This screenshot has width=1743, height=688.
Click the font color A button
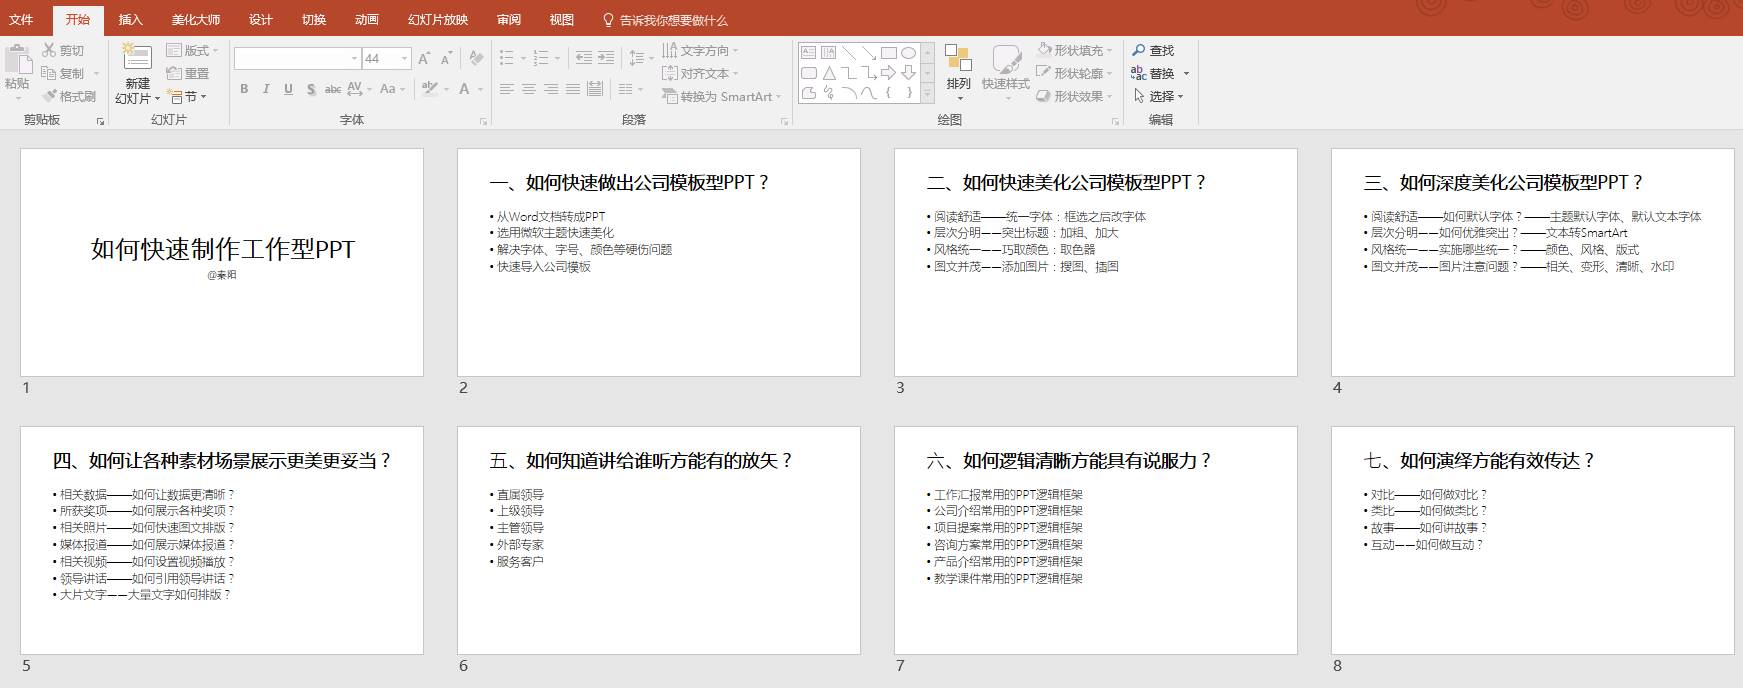click(464, 89)
